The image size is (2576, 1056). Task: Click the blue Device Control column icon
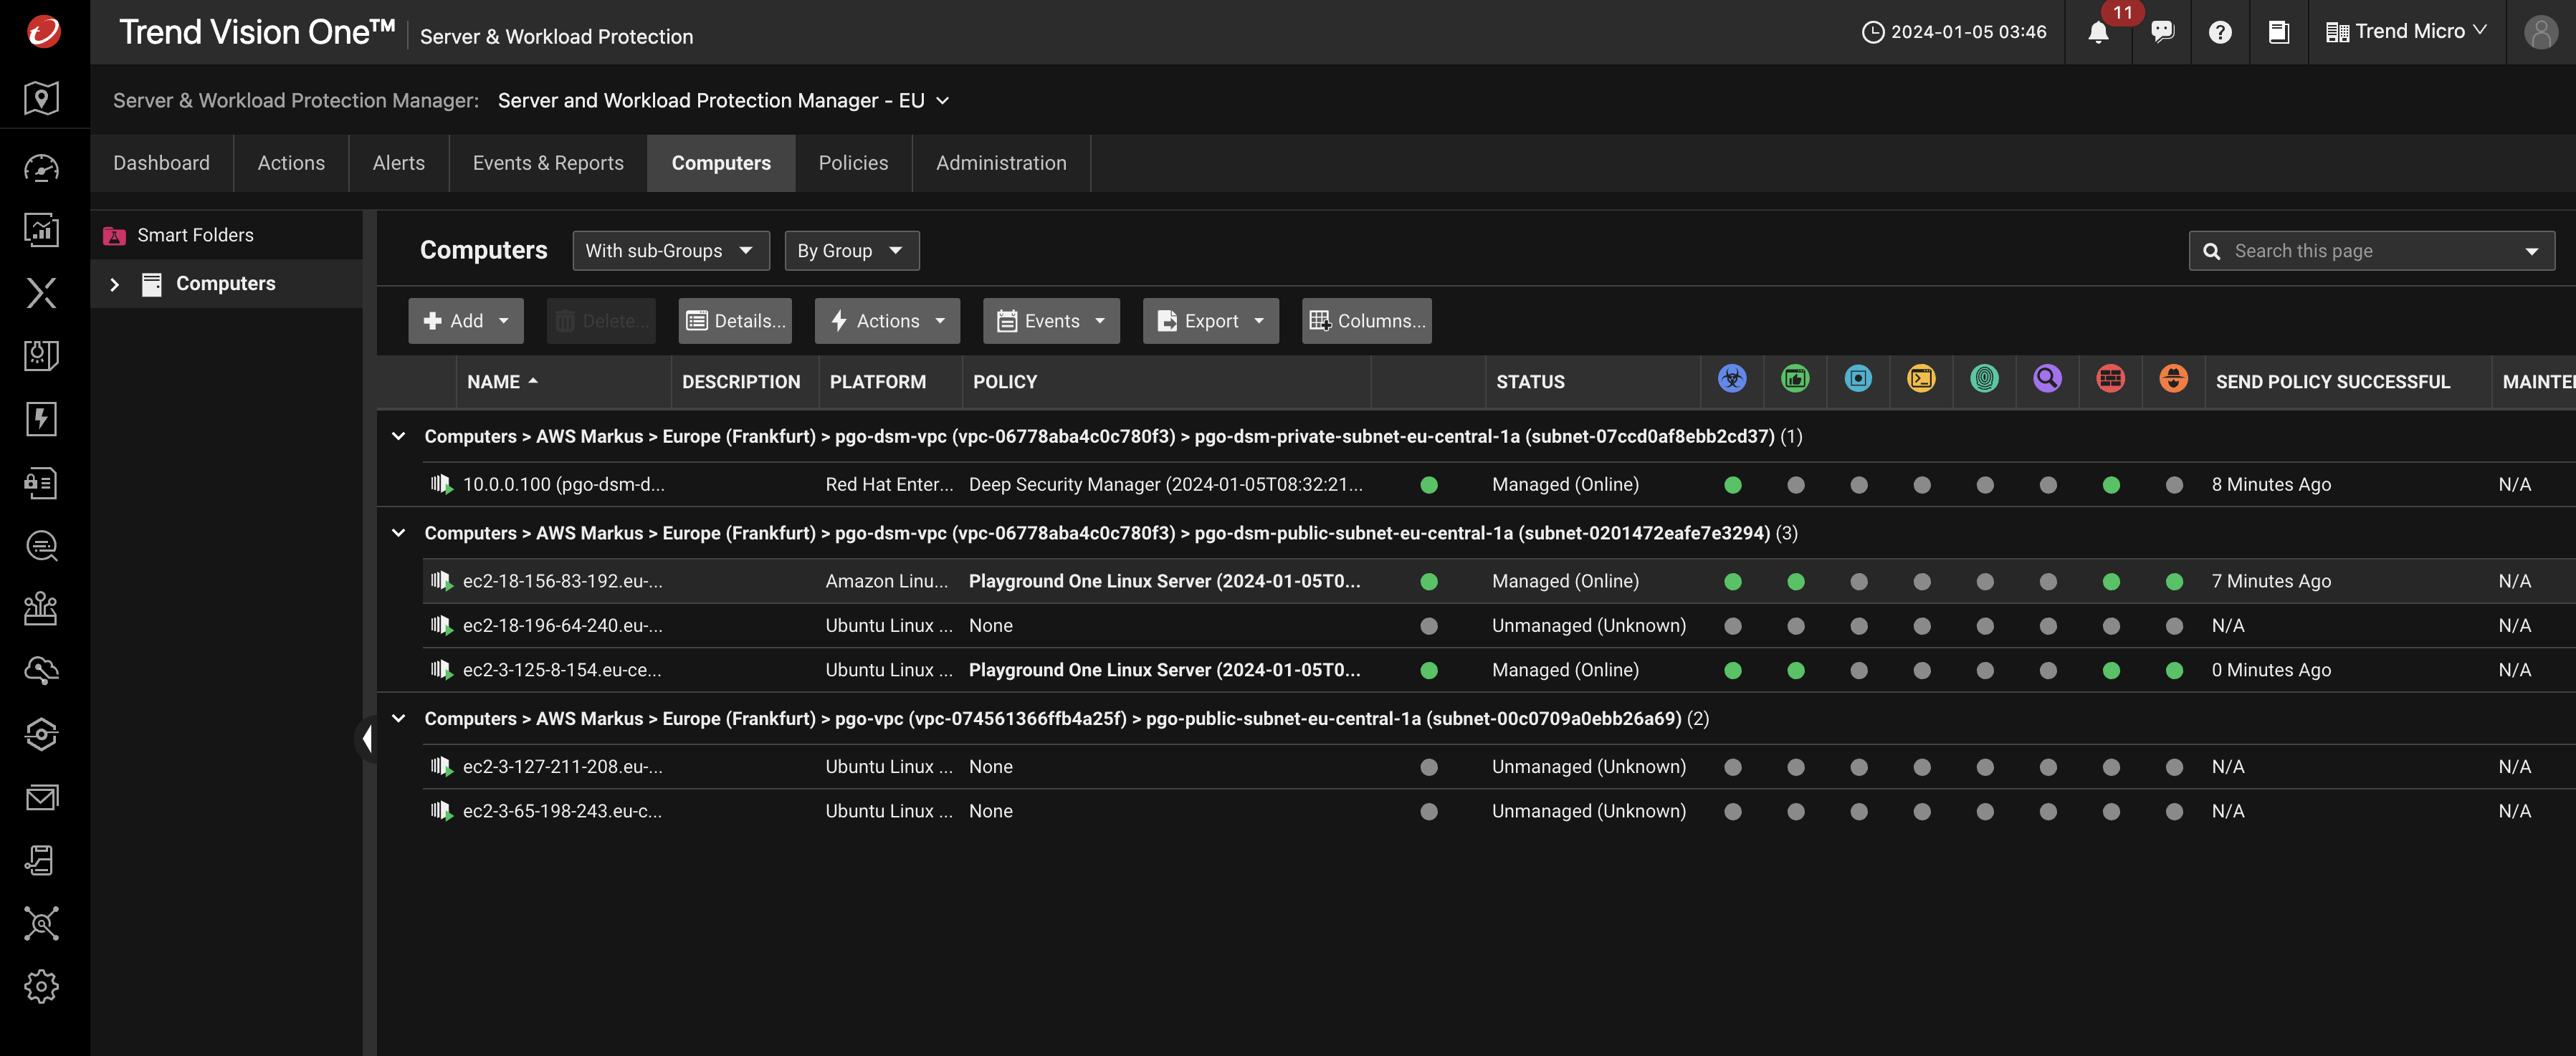pyautogui.click(x=1858, y=379)
